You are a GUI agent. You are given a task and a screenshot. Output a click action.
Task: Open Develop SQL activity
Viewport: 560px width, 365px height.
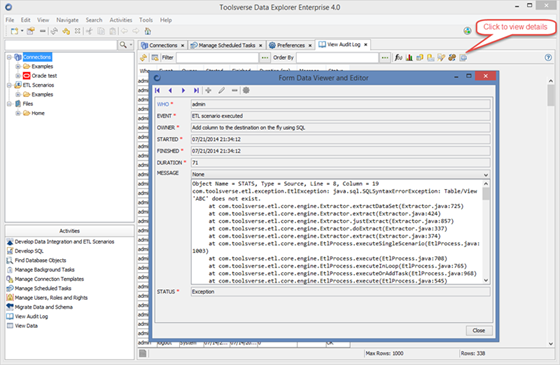29,251
